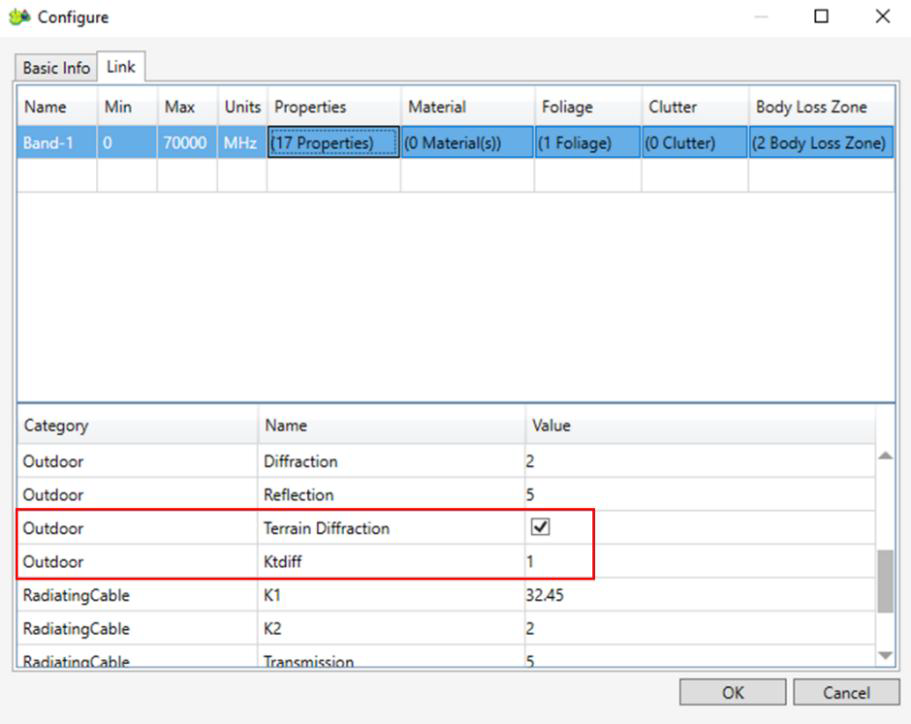This screenshot has height=724, width=911.
Task: Open the 0 Material(s) cell
Action: pos(467,143)
